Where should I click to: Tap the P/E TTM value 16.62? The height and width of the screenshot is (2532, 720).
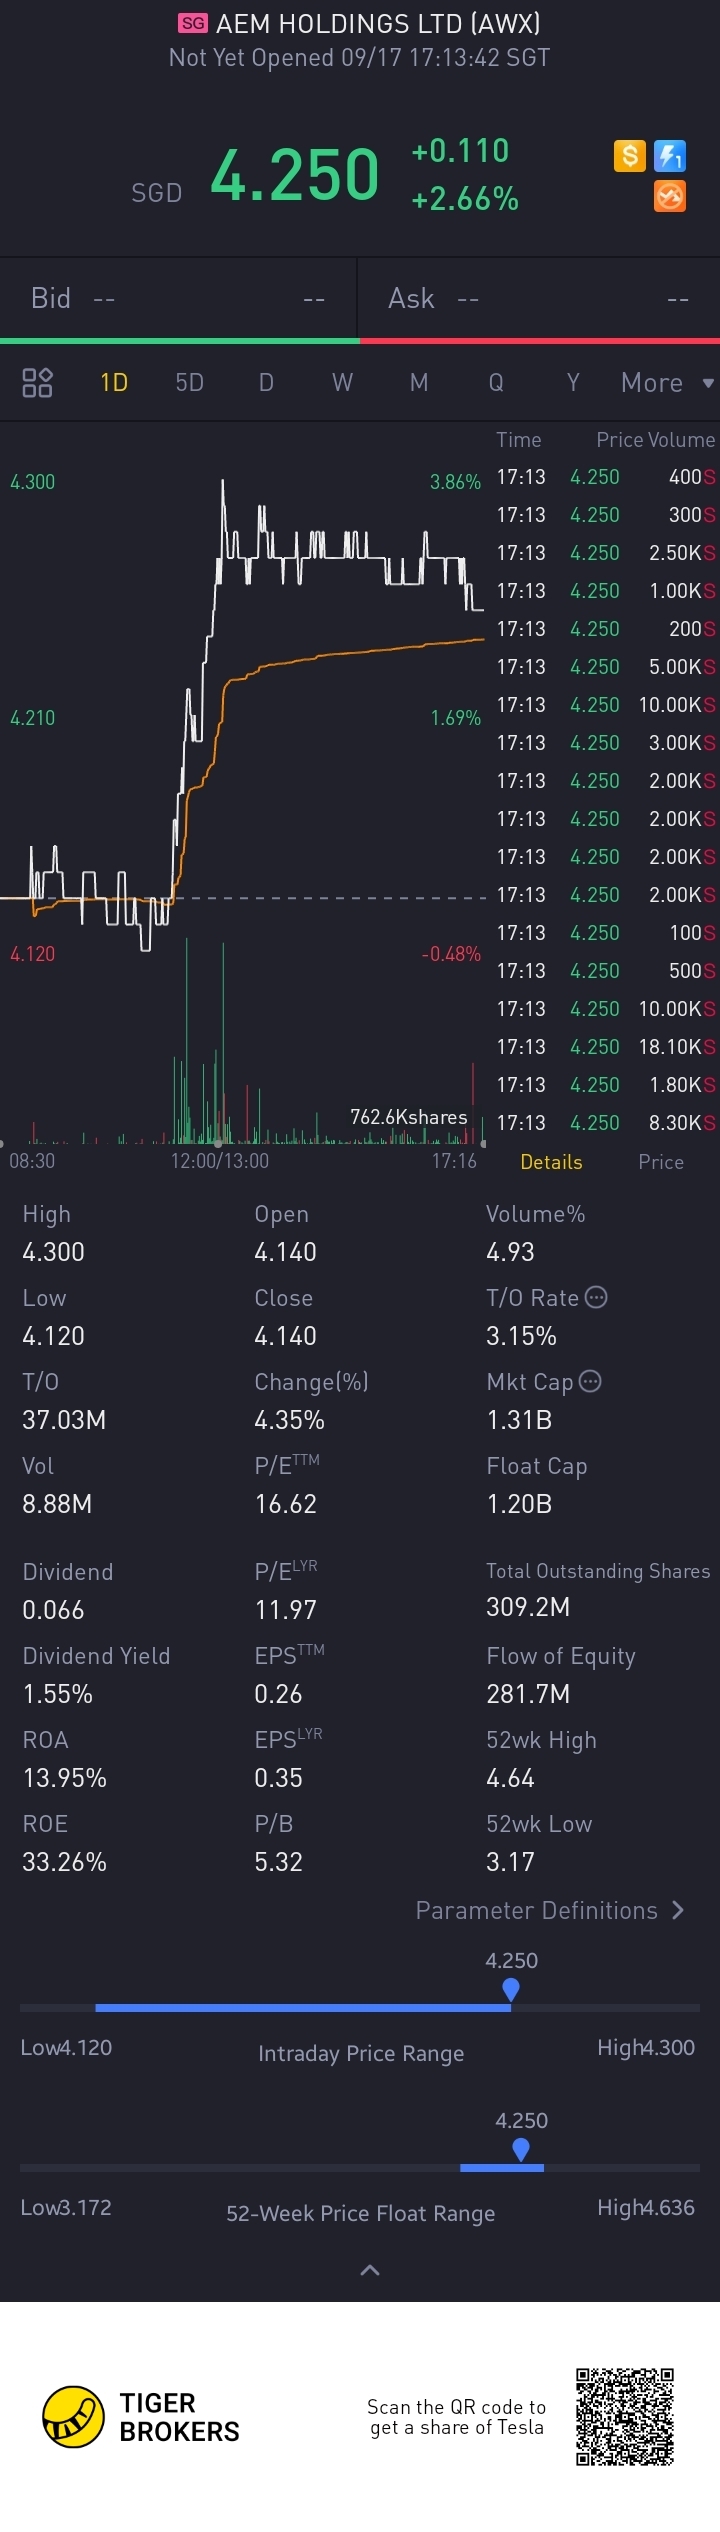tap(286, 1504)
